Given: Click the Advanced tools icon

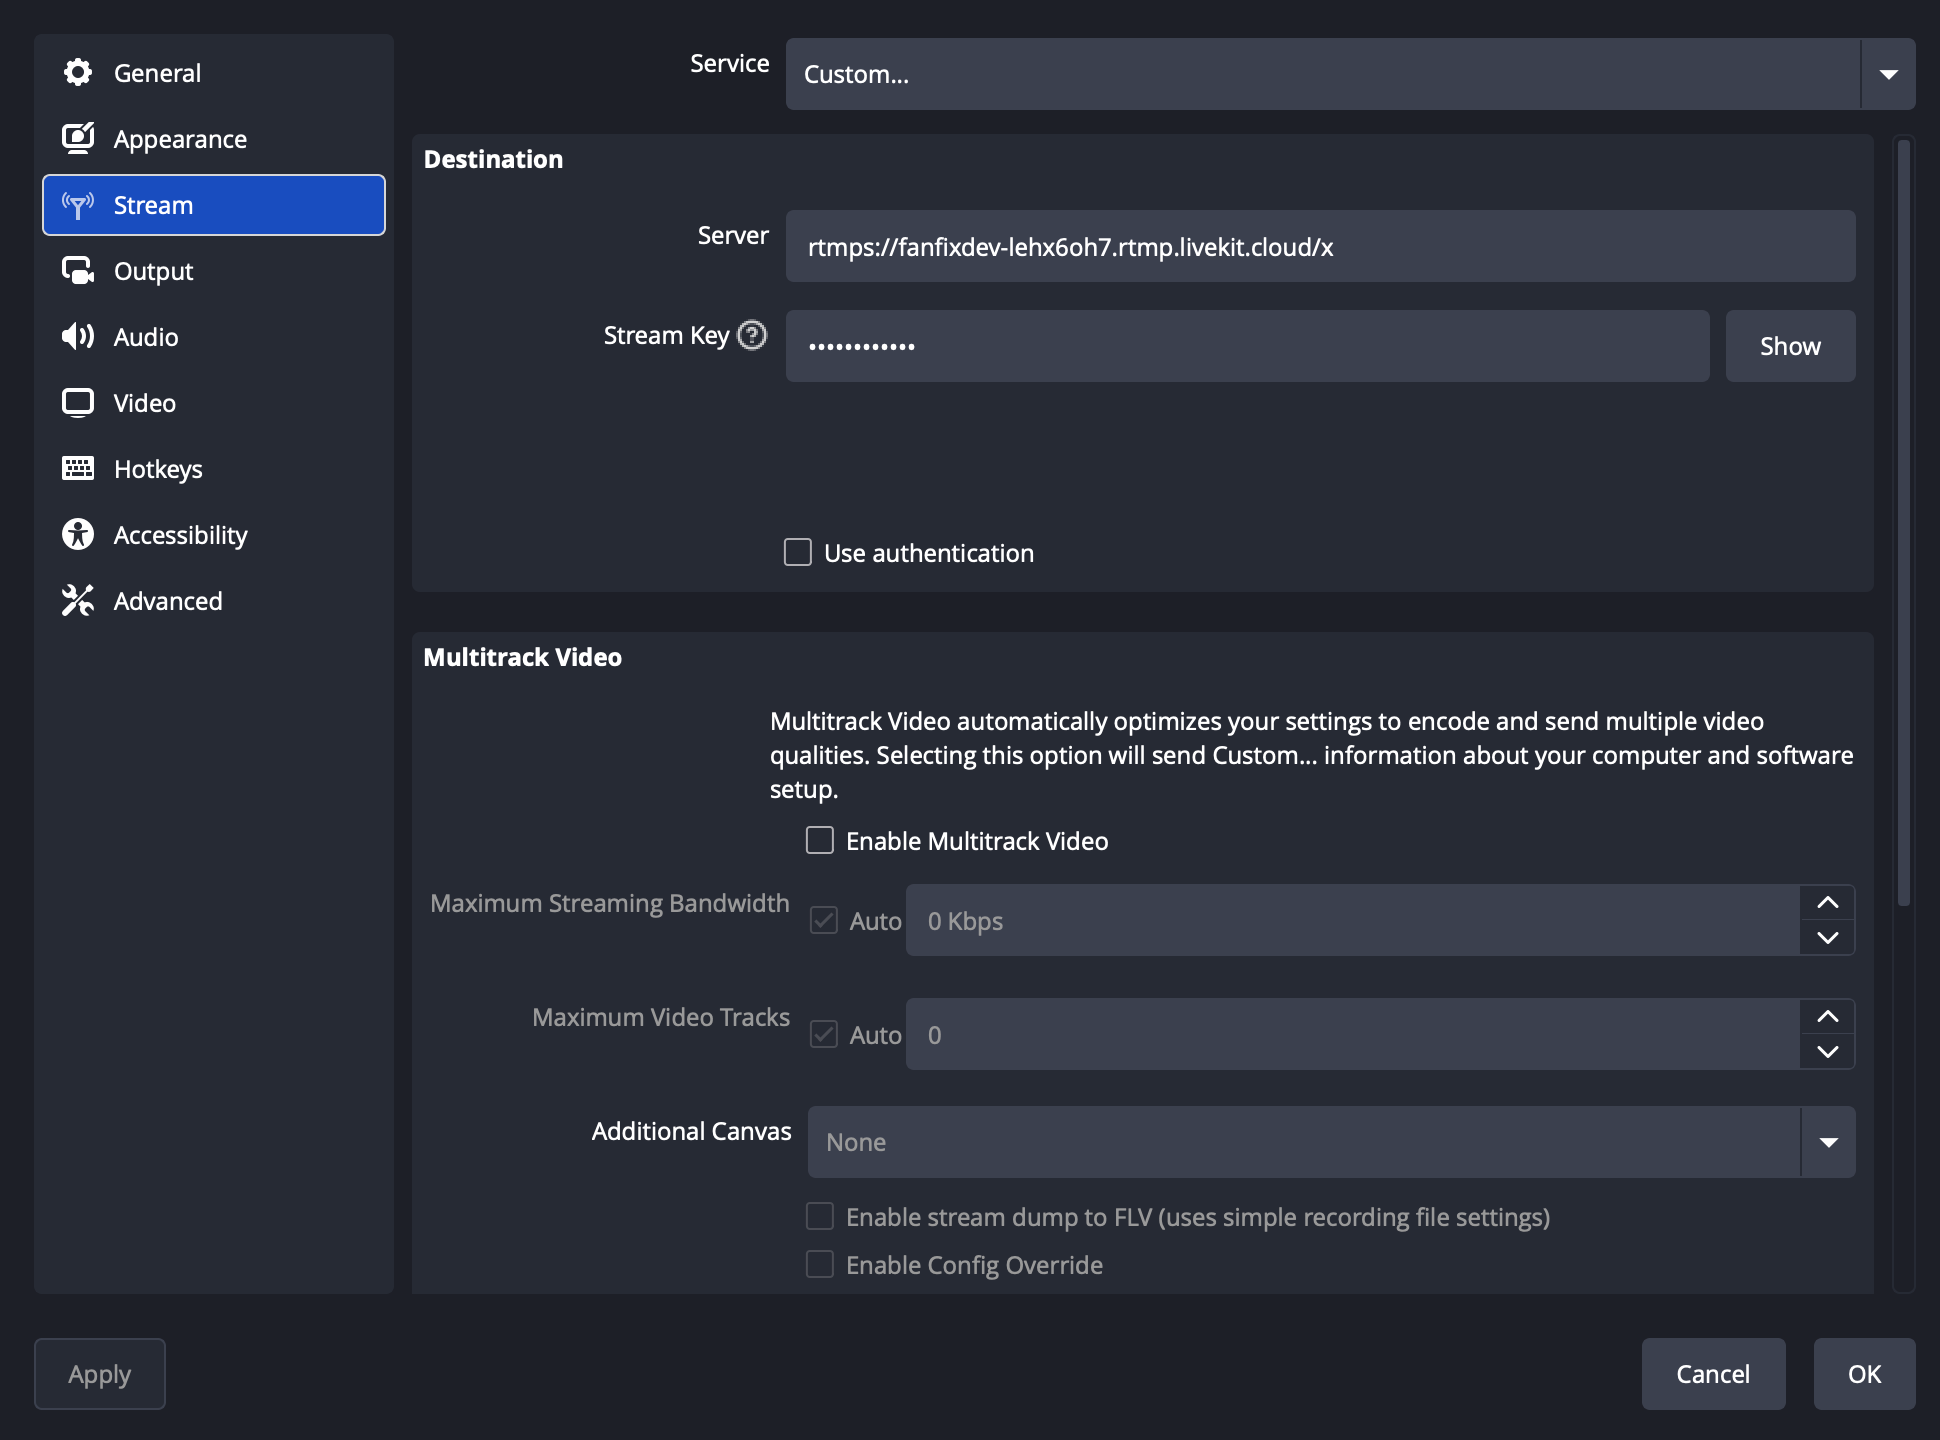Looking at the screenshot, I should [78, 601].
